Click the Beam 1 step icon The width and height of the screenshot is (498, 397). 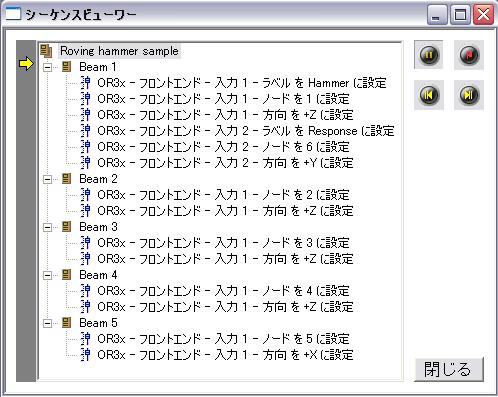click(67, 67)
